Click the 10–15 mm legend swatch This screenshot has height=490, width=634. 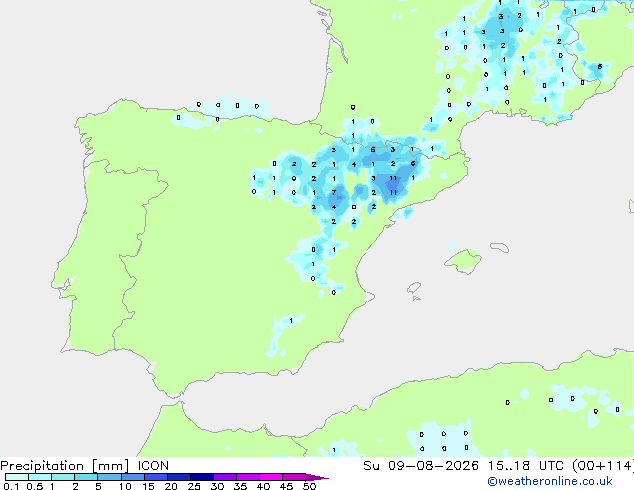click(x=132, y=477)
